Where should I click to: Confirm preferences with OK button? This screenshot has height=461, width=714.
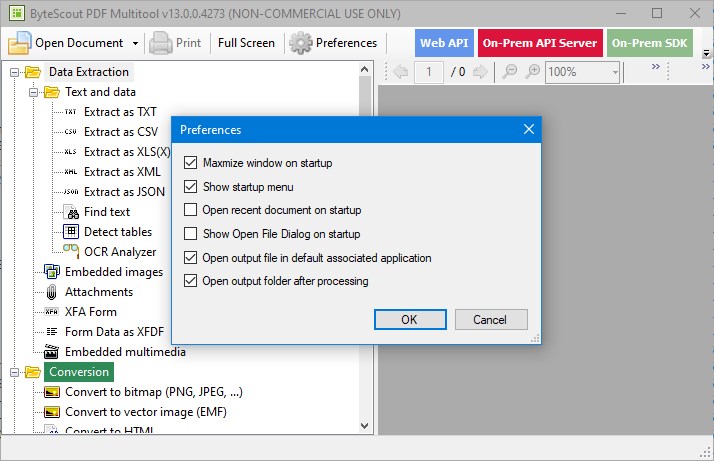point(410,319)
